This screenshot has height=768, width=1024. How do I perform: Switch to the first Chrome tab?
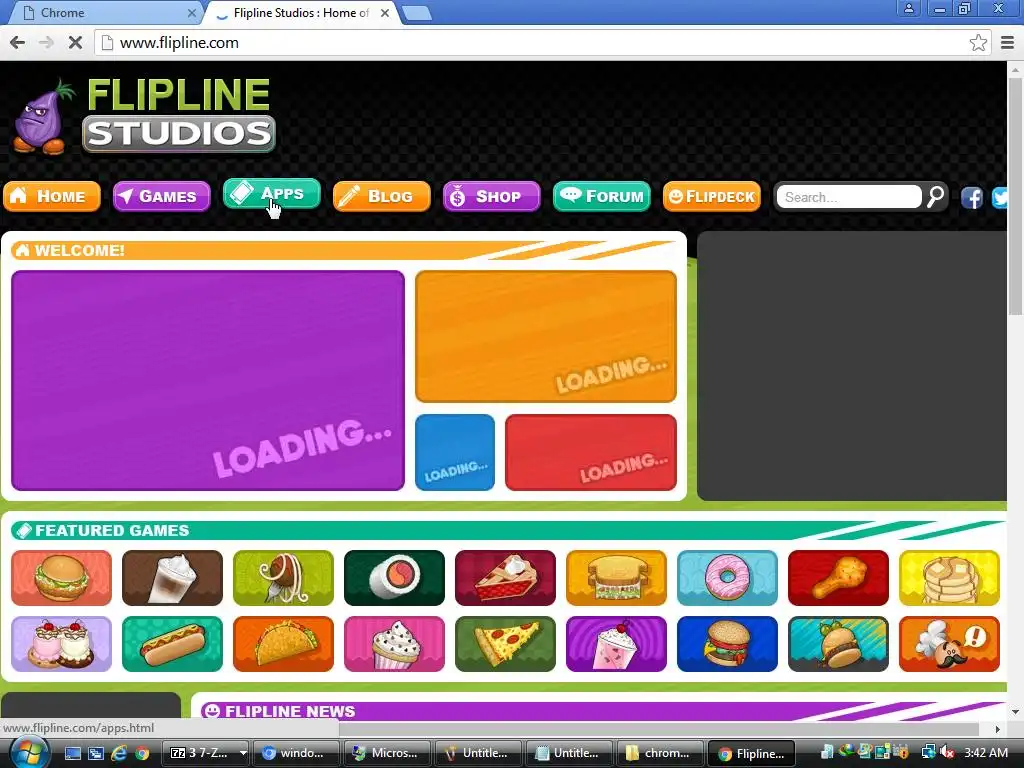pos(108,12)
